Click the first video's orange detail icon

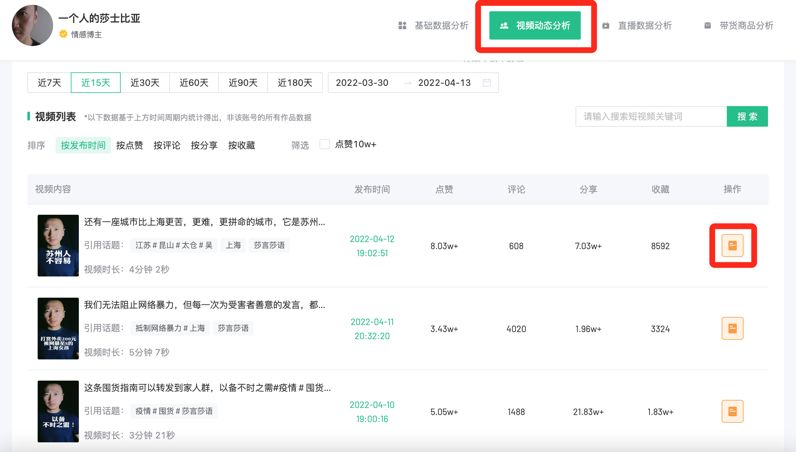pos(732,246)
